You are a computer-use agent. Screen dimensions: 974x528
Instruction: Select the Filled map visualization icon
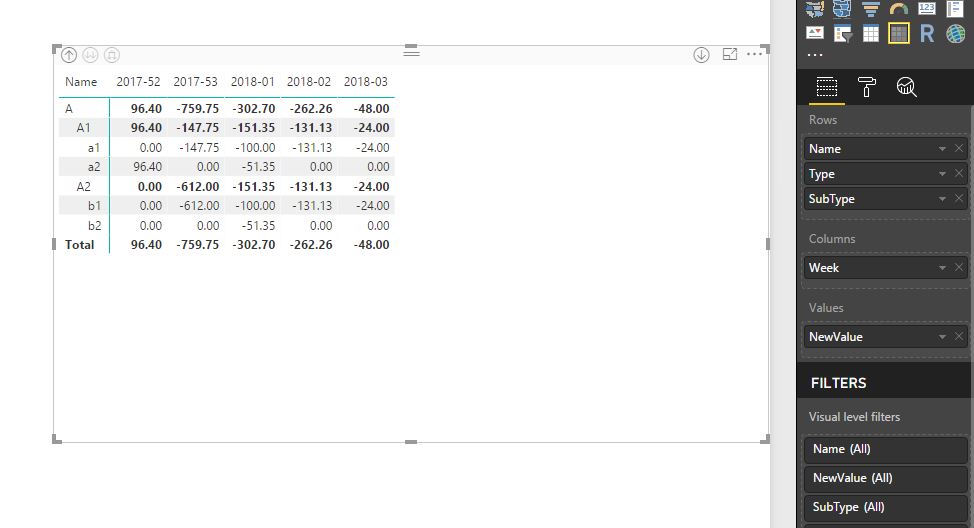814,8
